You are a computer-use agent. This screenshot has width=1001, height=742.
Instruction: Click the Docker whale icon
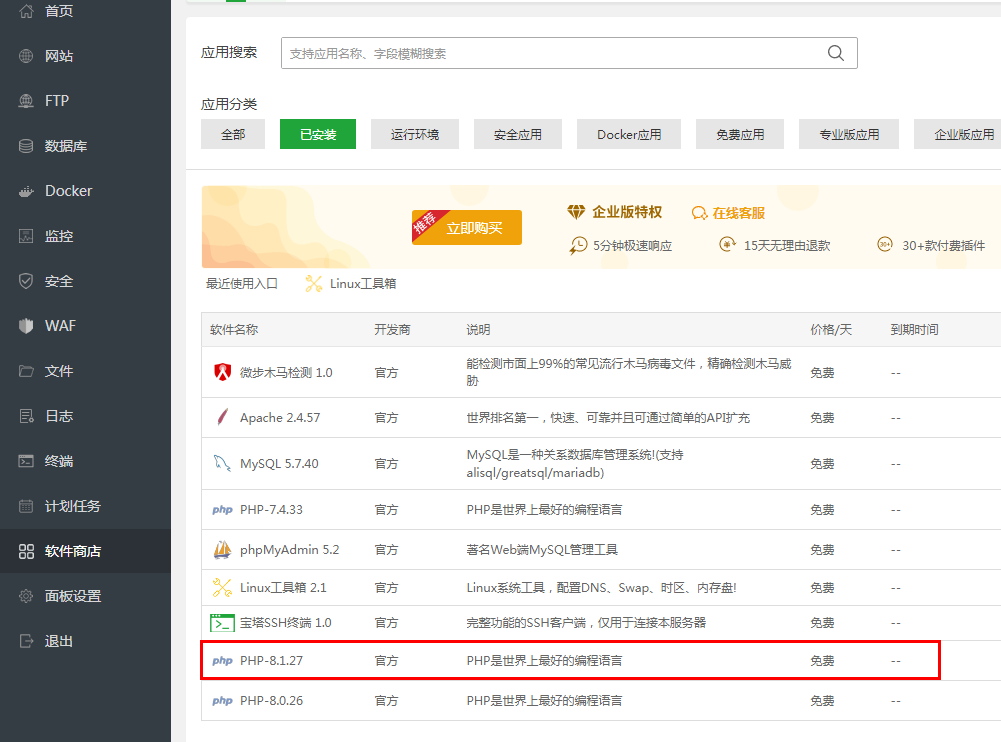(x=26, y=191)
